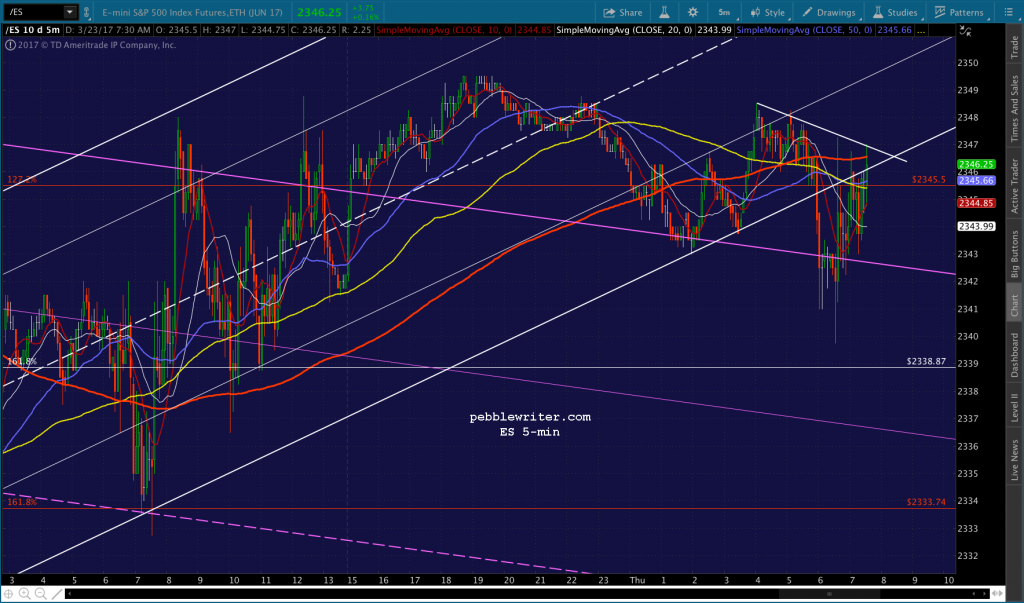
Task: Click the crosshair pan icon at bottom left
Action: [8, 593]
